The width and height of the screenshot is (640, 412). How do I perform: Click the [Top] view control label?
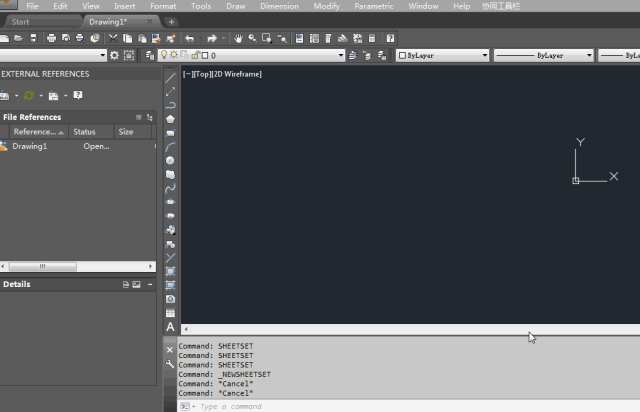coord(201,74)
